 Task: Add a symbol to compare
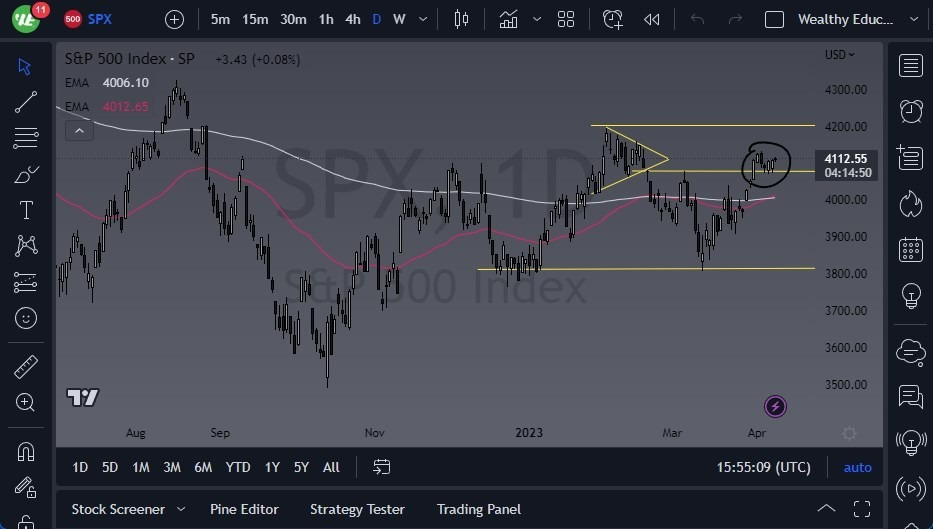[x=174, y=20]
